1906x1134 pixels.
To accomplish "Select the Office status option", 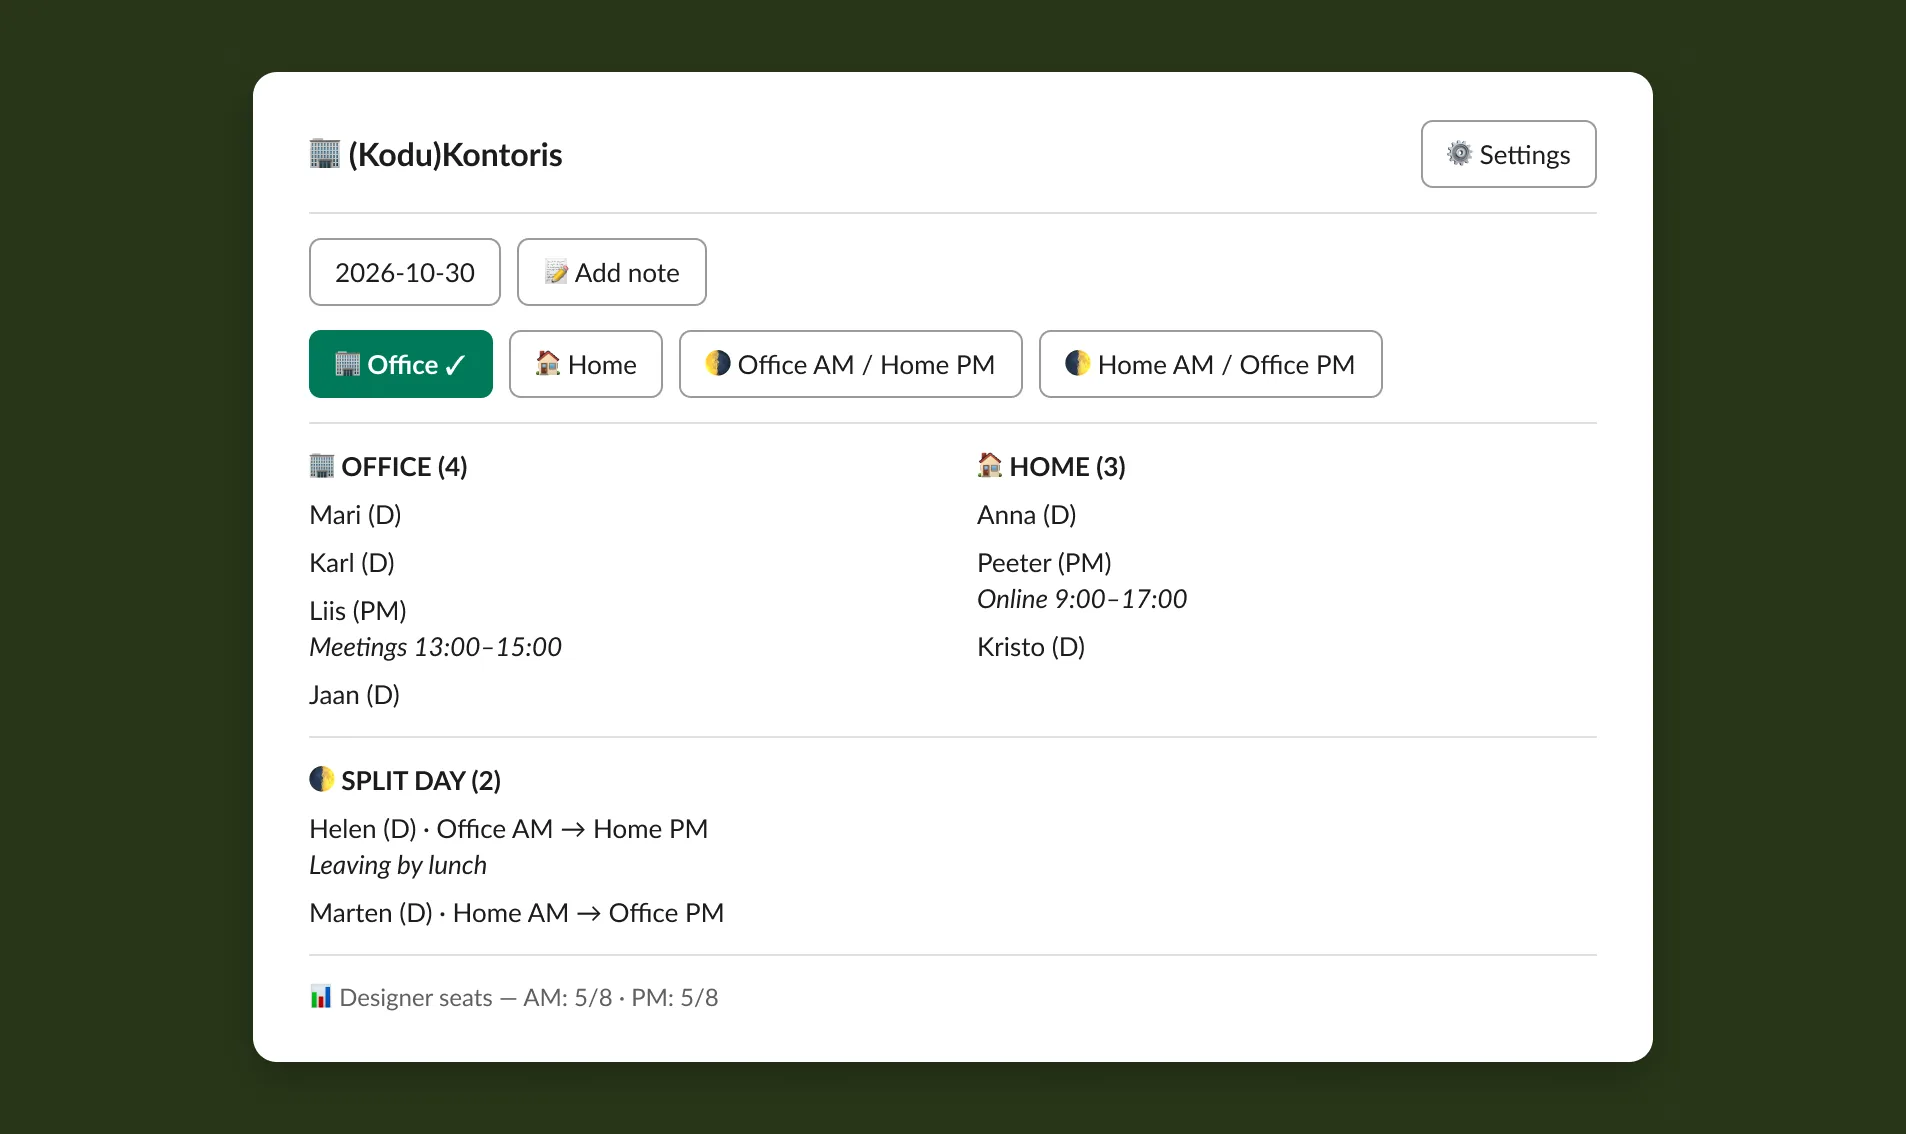I will tap(400, 364).
